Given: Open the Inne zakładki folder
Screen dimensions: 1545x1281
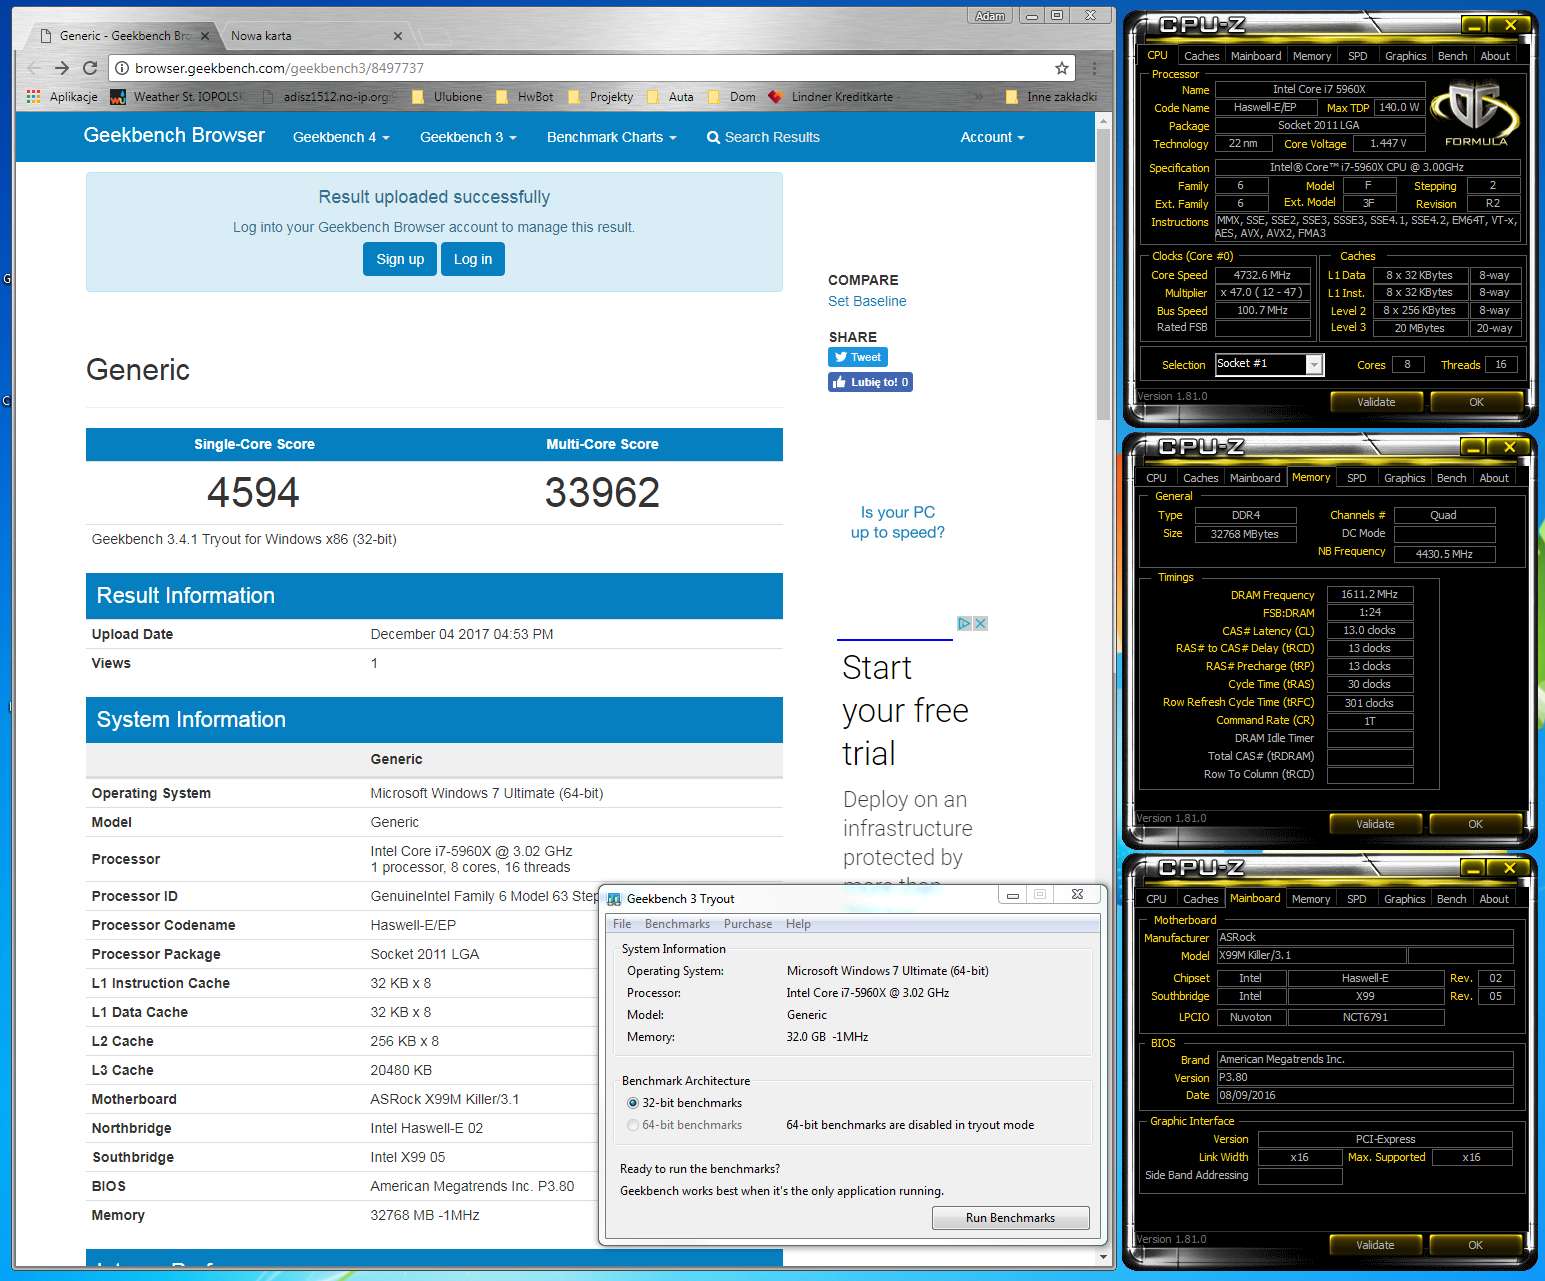Looking at the screenshot, I should click(1051, 97).
